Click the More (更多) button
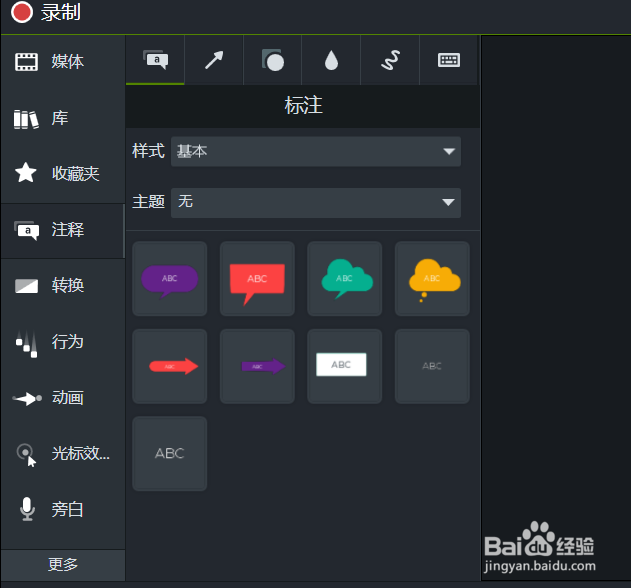631x588 pixels. 63,565
